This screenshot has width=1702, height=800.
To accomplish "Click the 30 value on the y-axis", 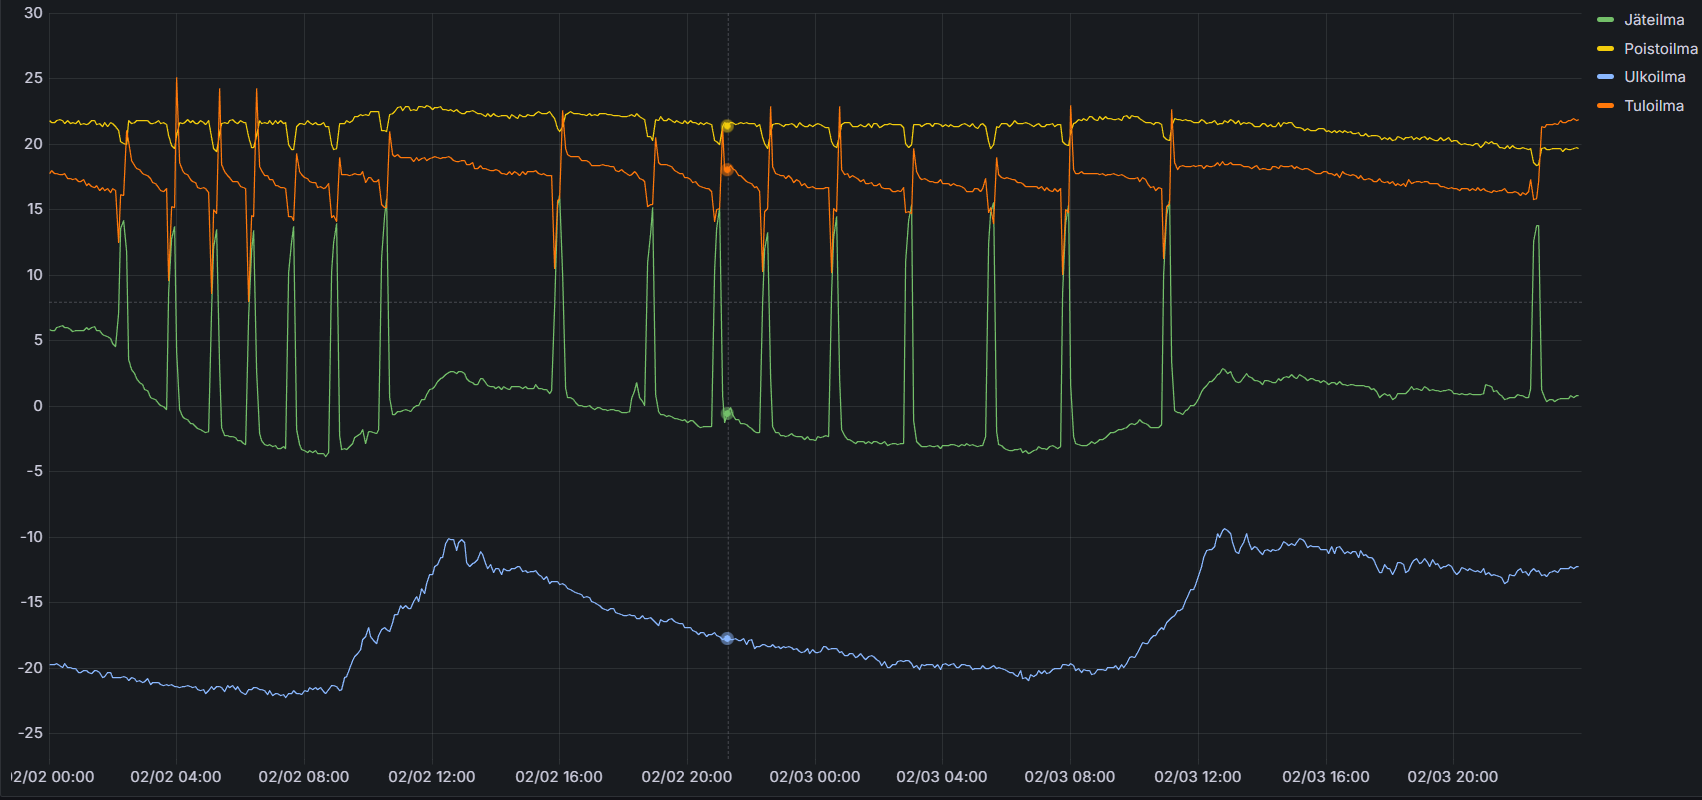I will 34,13.
